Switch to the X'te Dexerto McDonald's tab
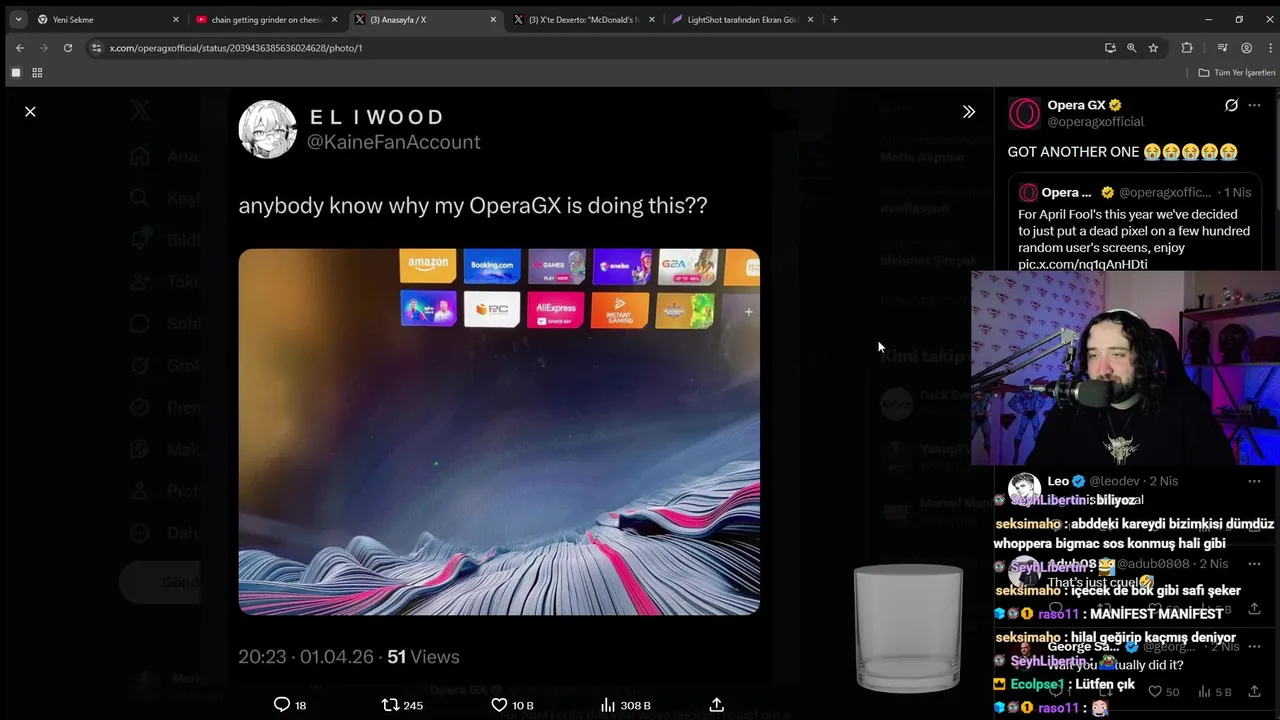Screen dimensions: 1280x720 click(x=584, y=19)
